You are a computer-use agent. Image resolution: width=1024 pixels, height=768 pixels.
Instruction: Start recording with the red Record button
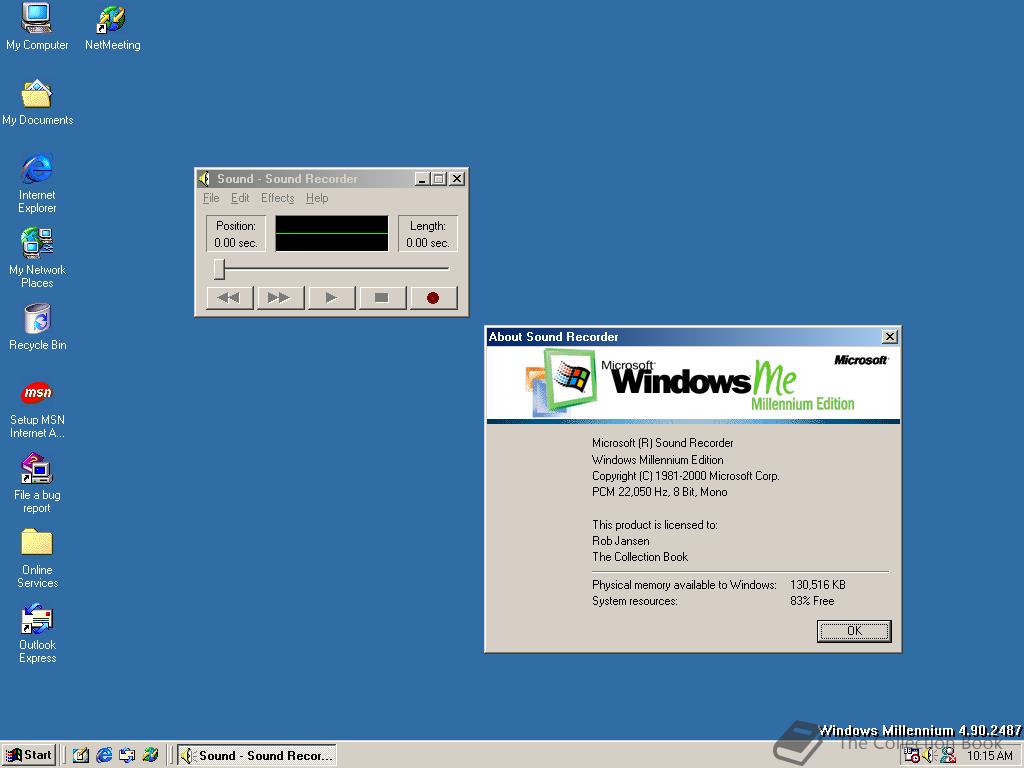pos(433,298)
